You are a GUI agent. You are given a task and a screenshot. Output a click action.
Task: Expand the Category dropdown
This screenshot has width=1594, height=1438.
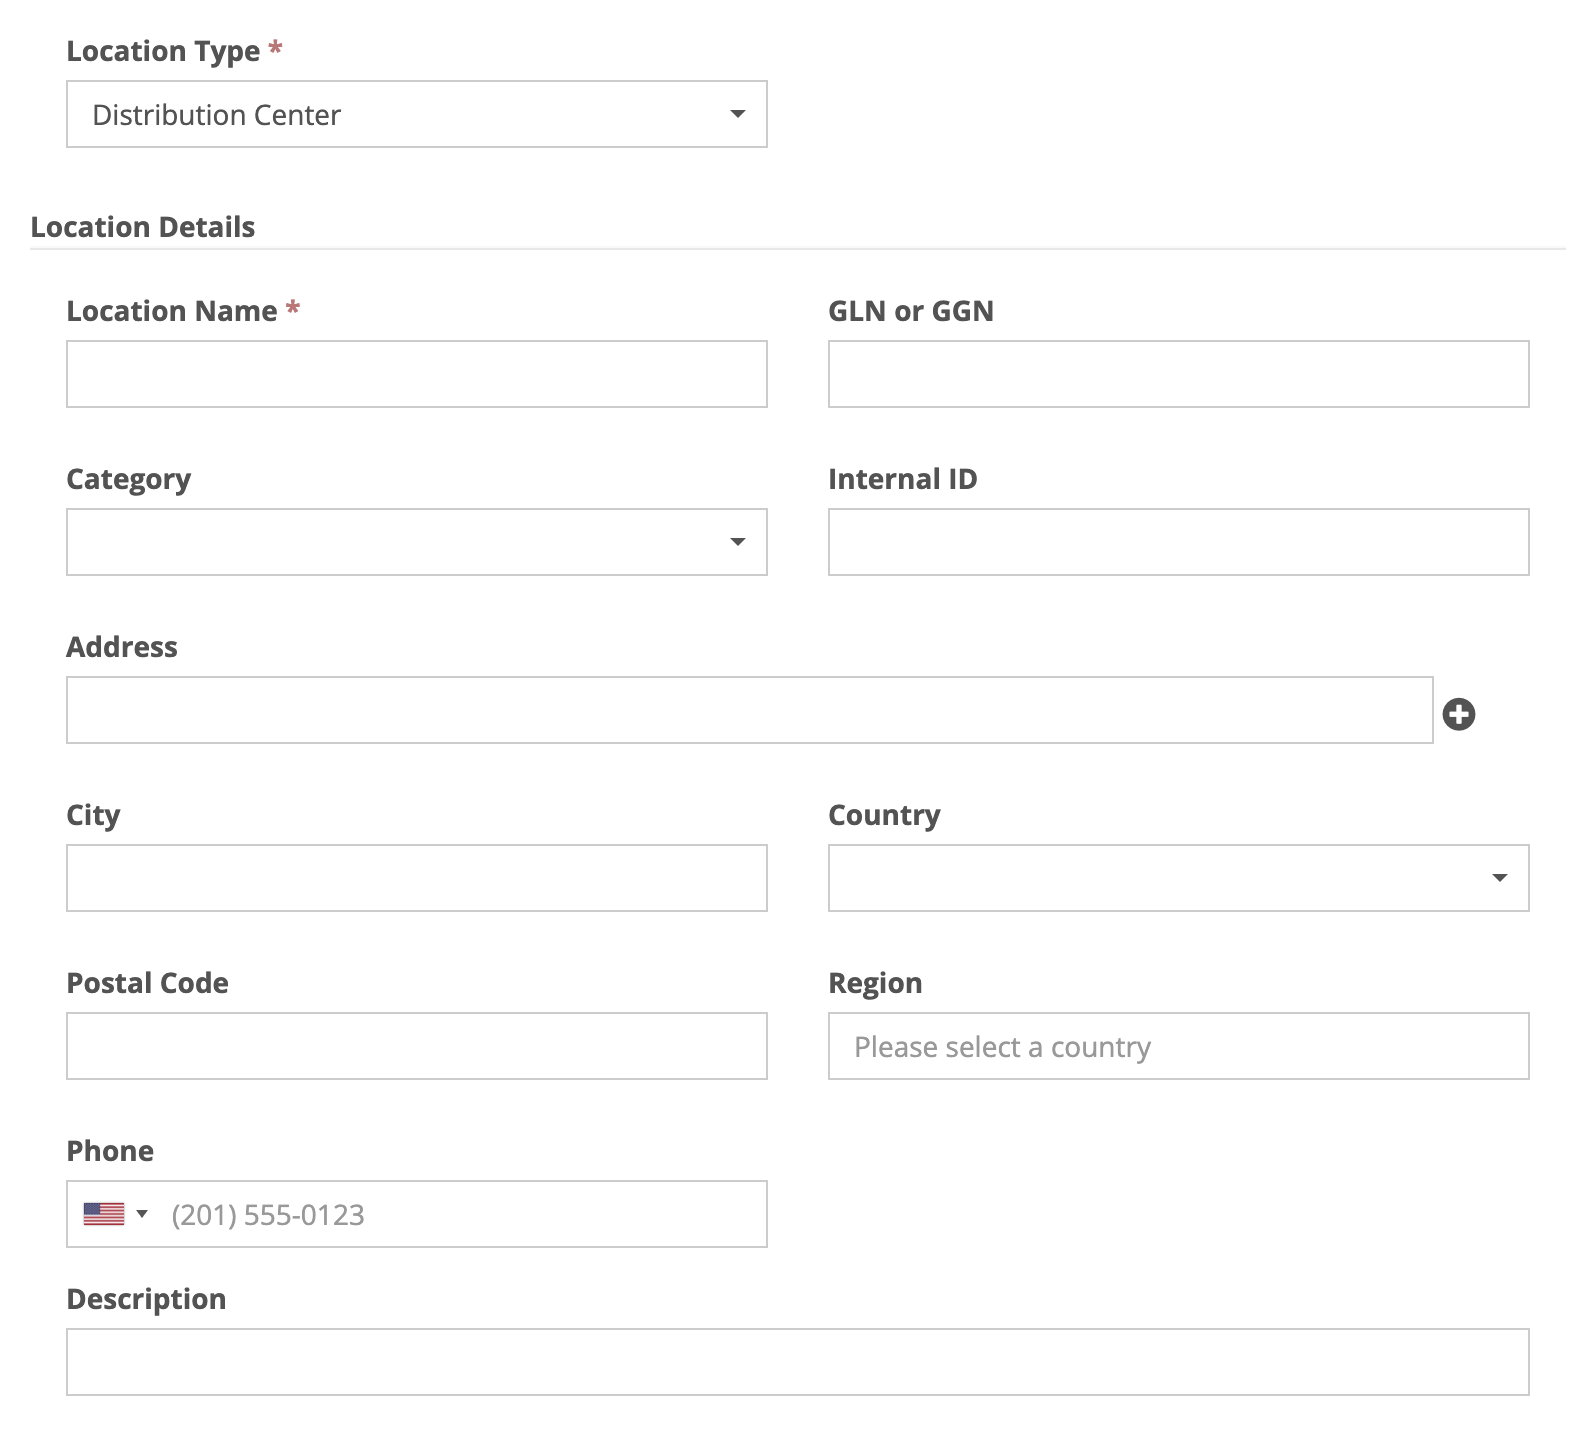pyautogui.click(x=417, y=542)
